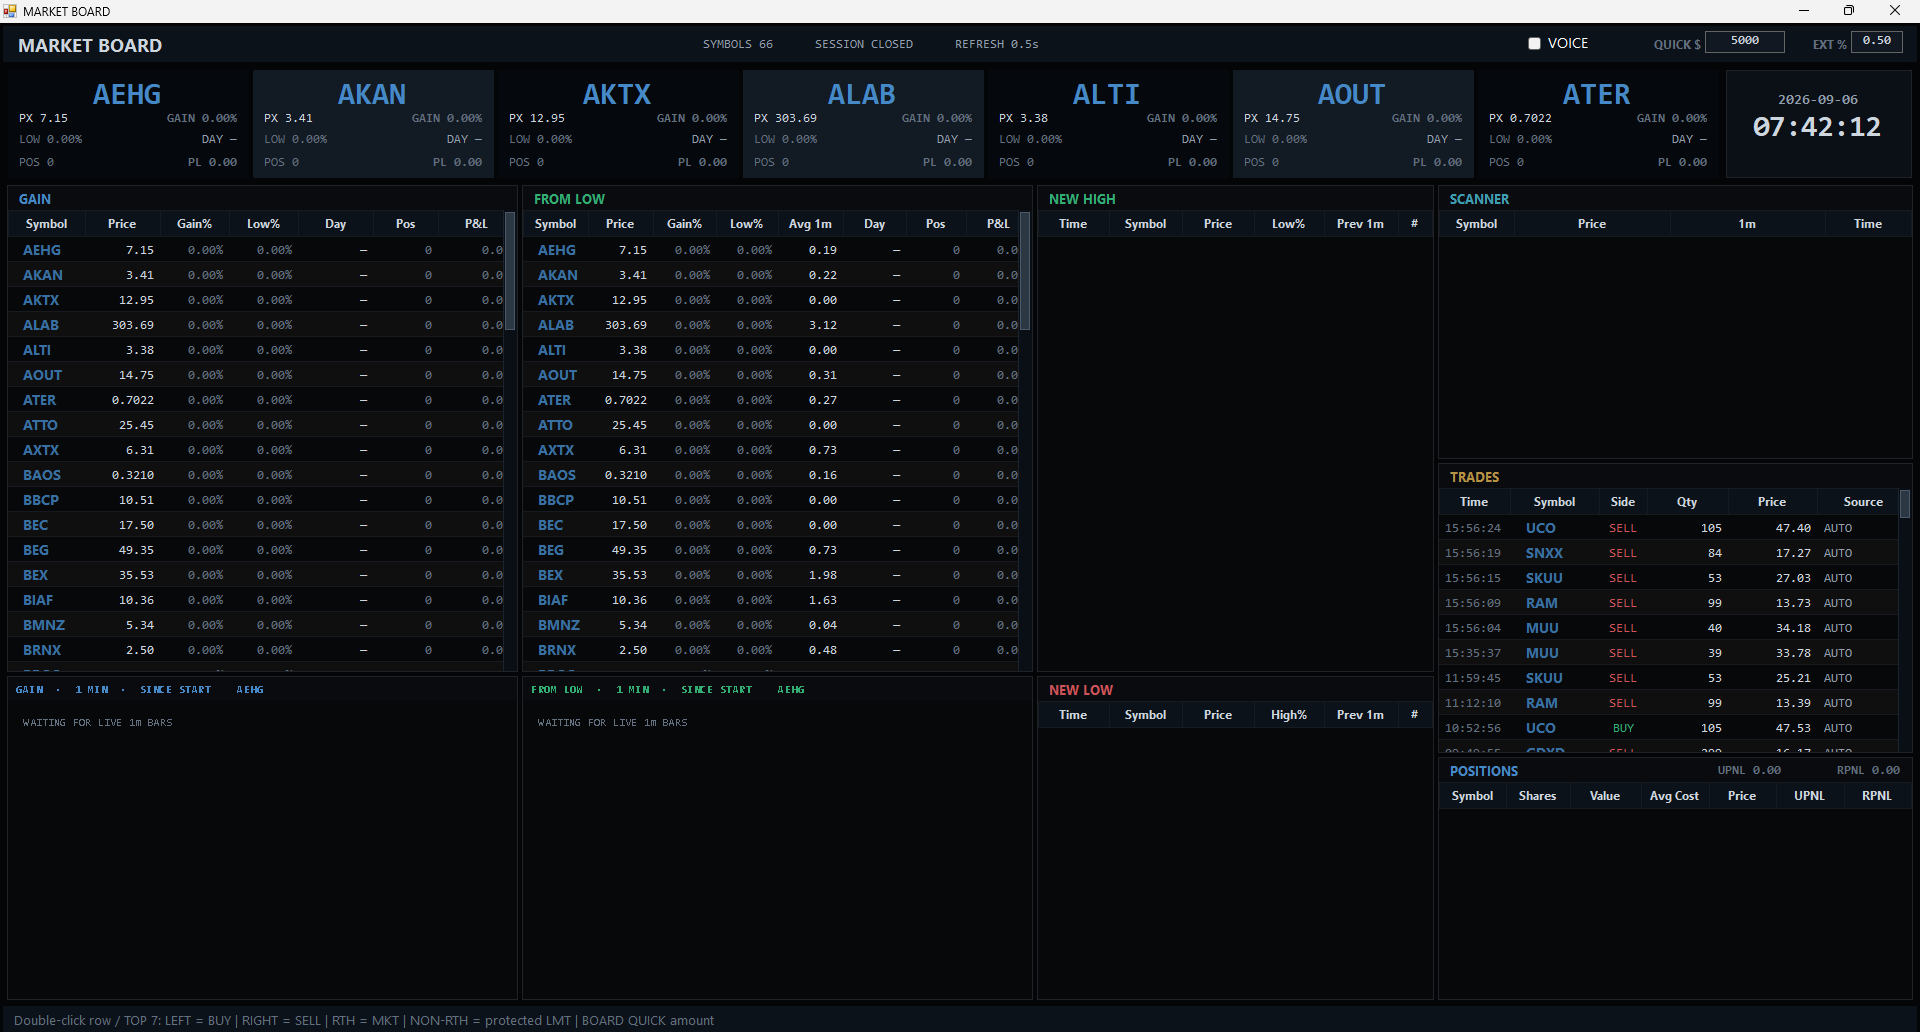Select the ALAB top ticker card
The width and height of the screenshot is (1920, 1032).
point(862,124)
